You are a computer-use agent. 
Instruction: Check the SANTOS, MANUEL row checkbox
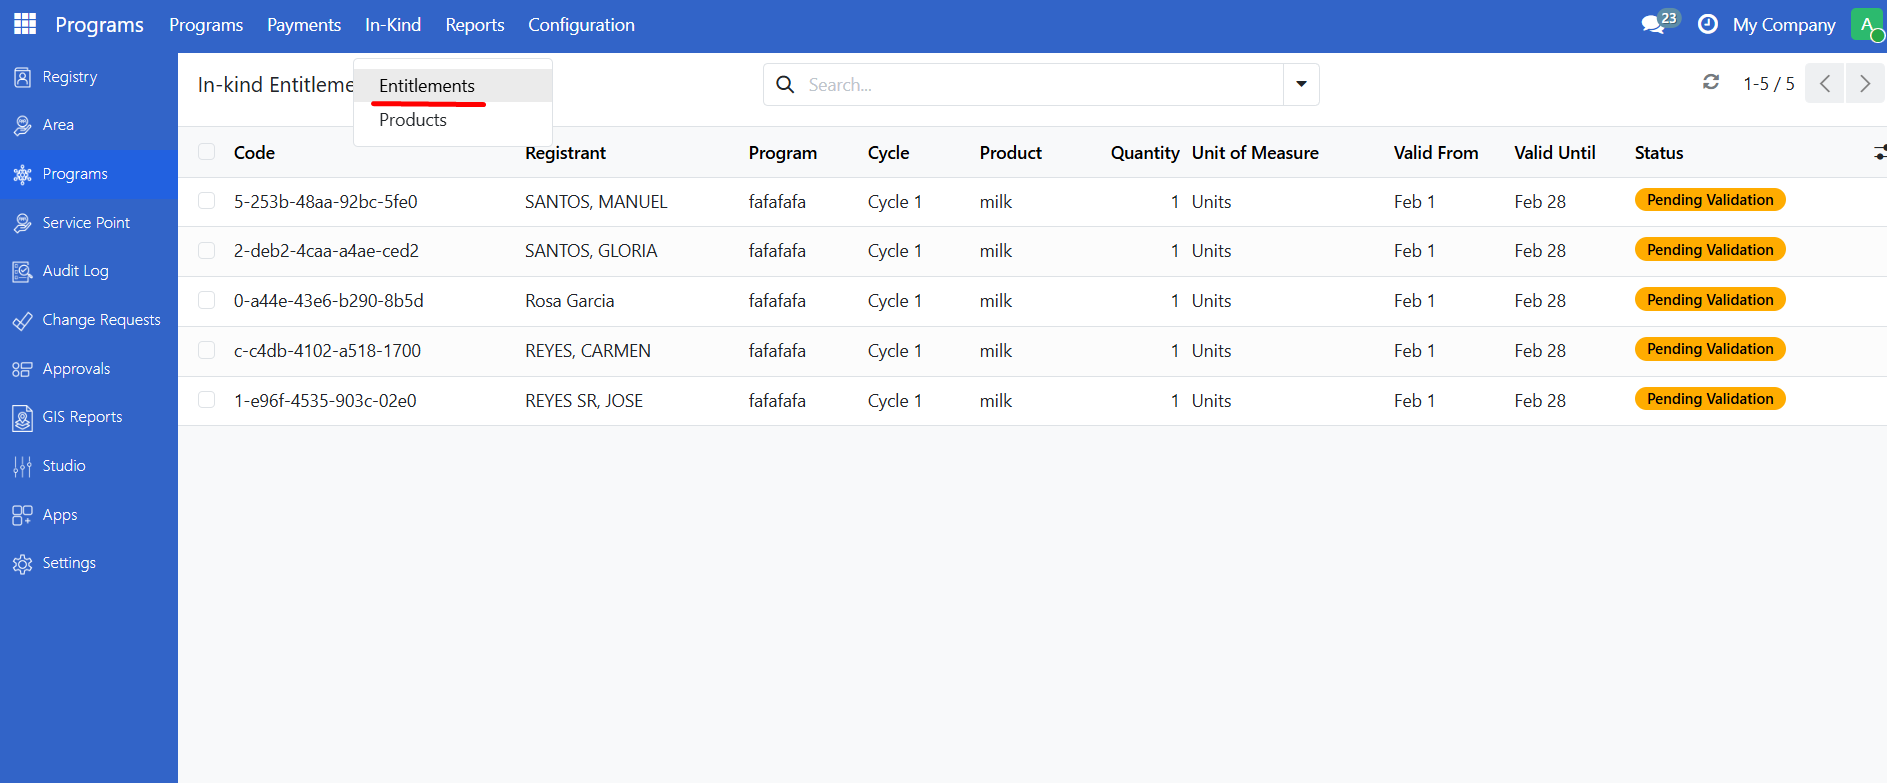click(207, 201)
